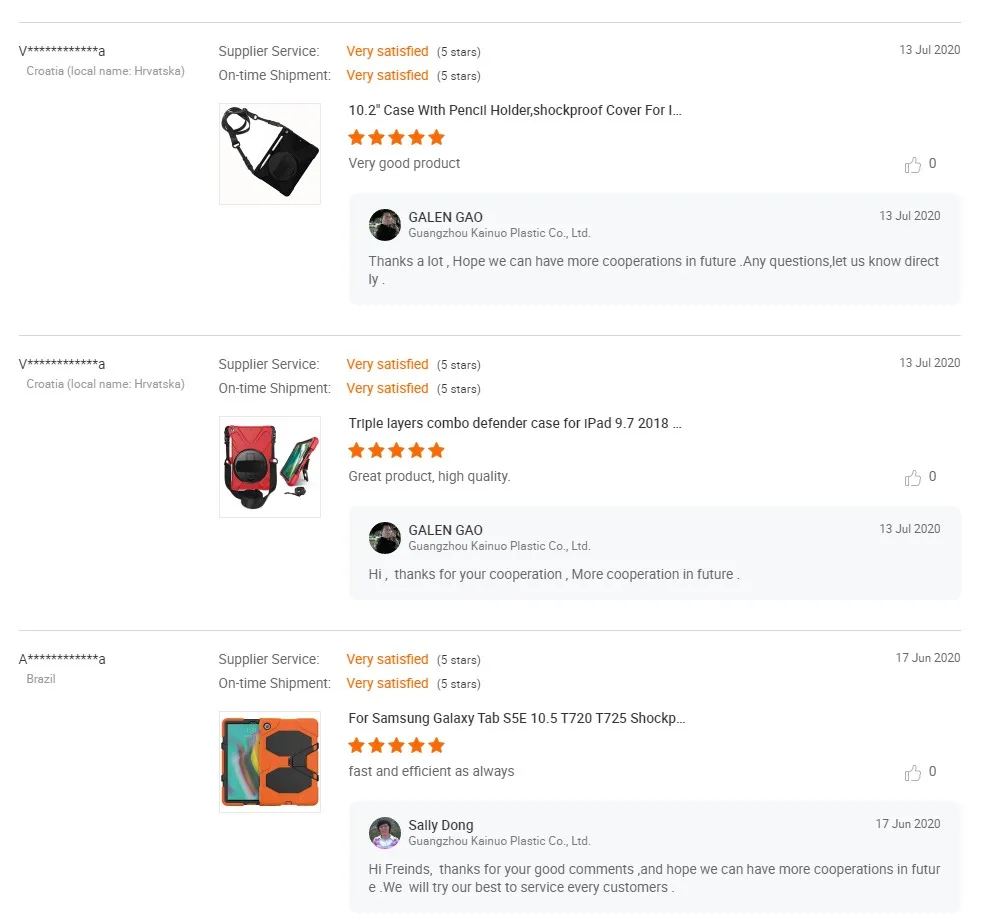This screenshot has width=994, height=919.
Task: Click the Sally Dong name in reply
Action: (441, 825)
